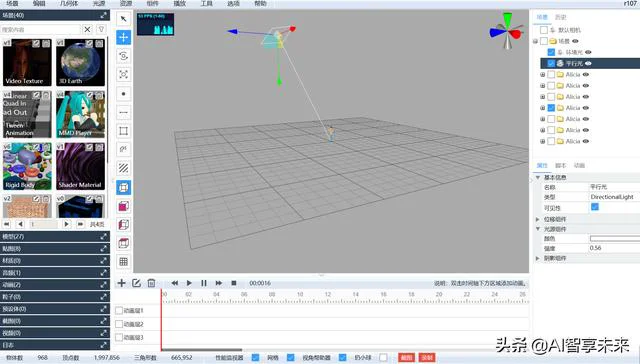This screenshot has width=640, height=364.
Task: Select the rotate tool in toolbar
Action: pyautogui.click(x=123, y=56)
